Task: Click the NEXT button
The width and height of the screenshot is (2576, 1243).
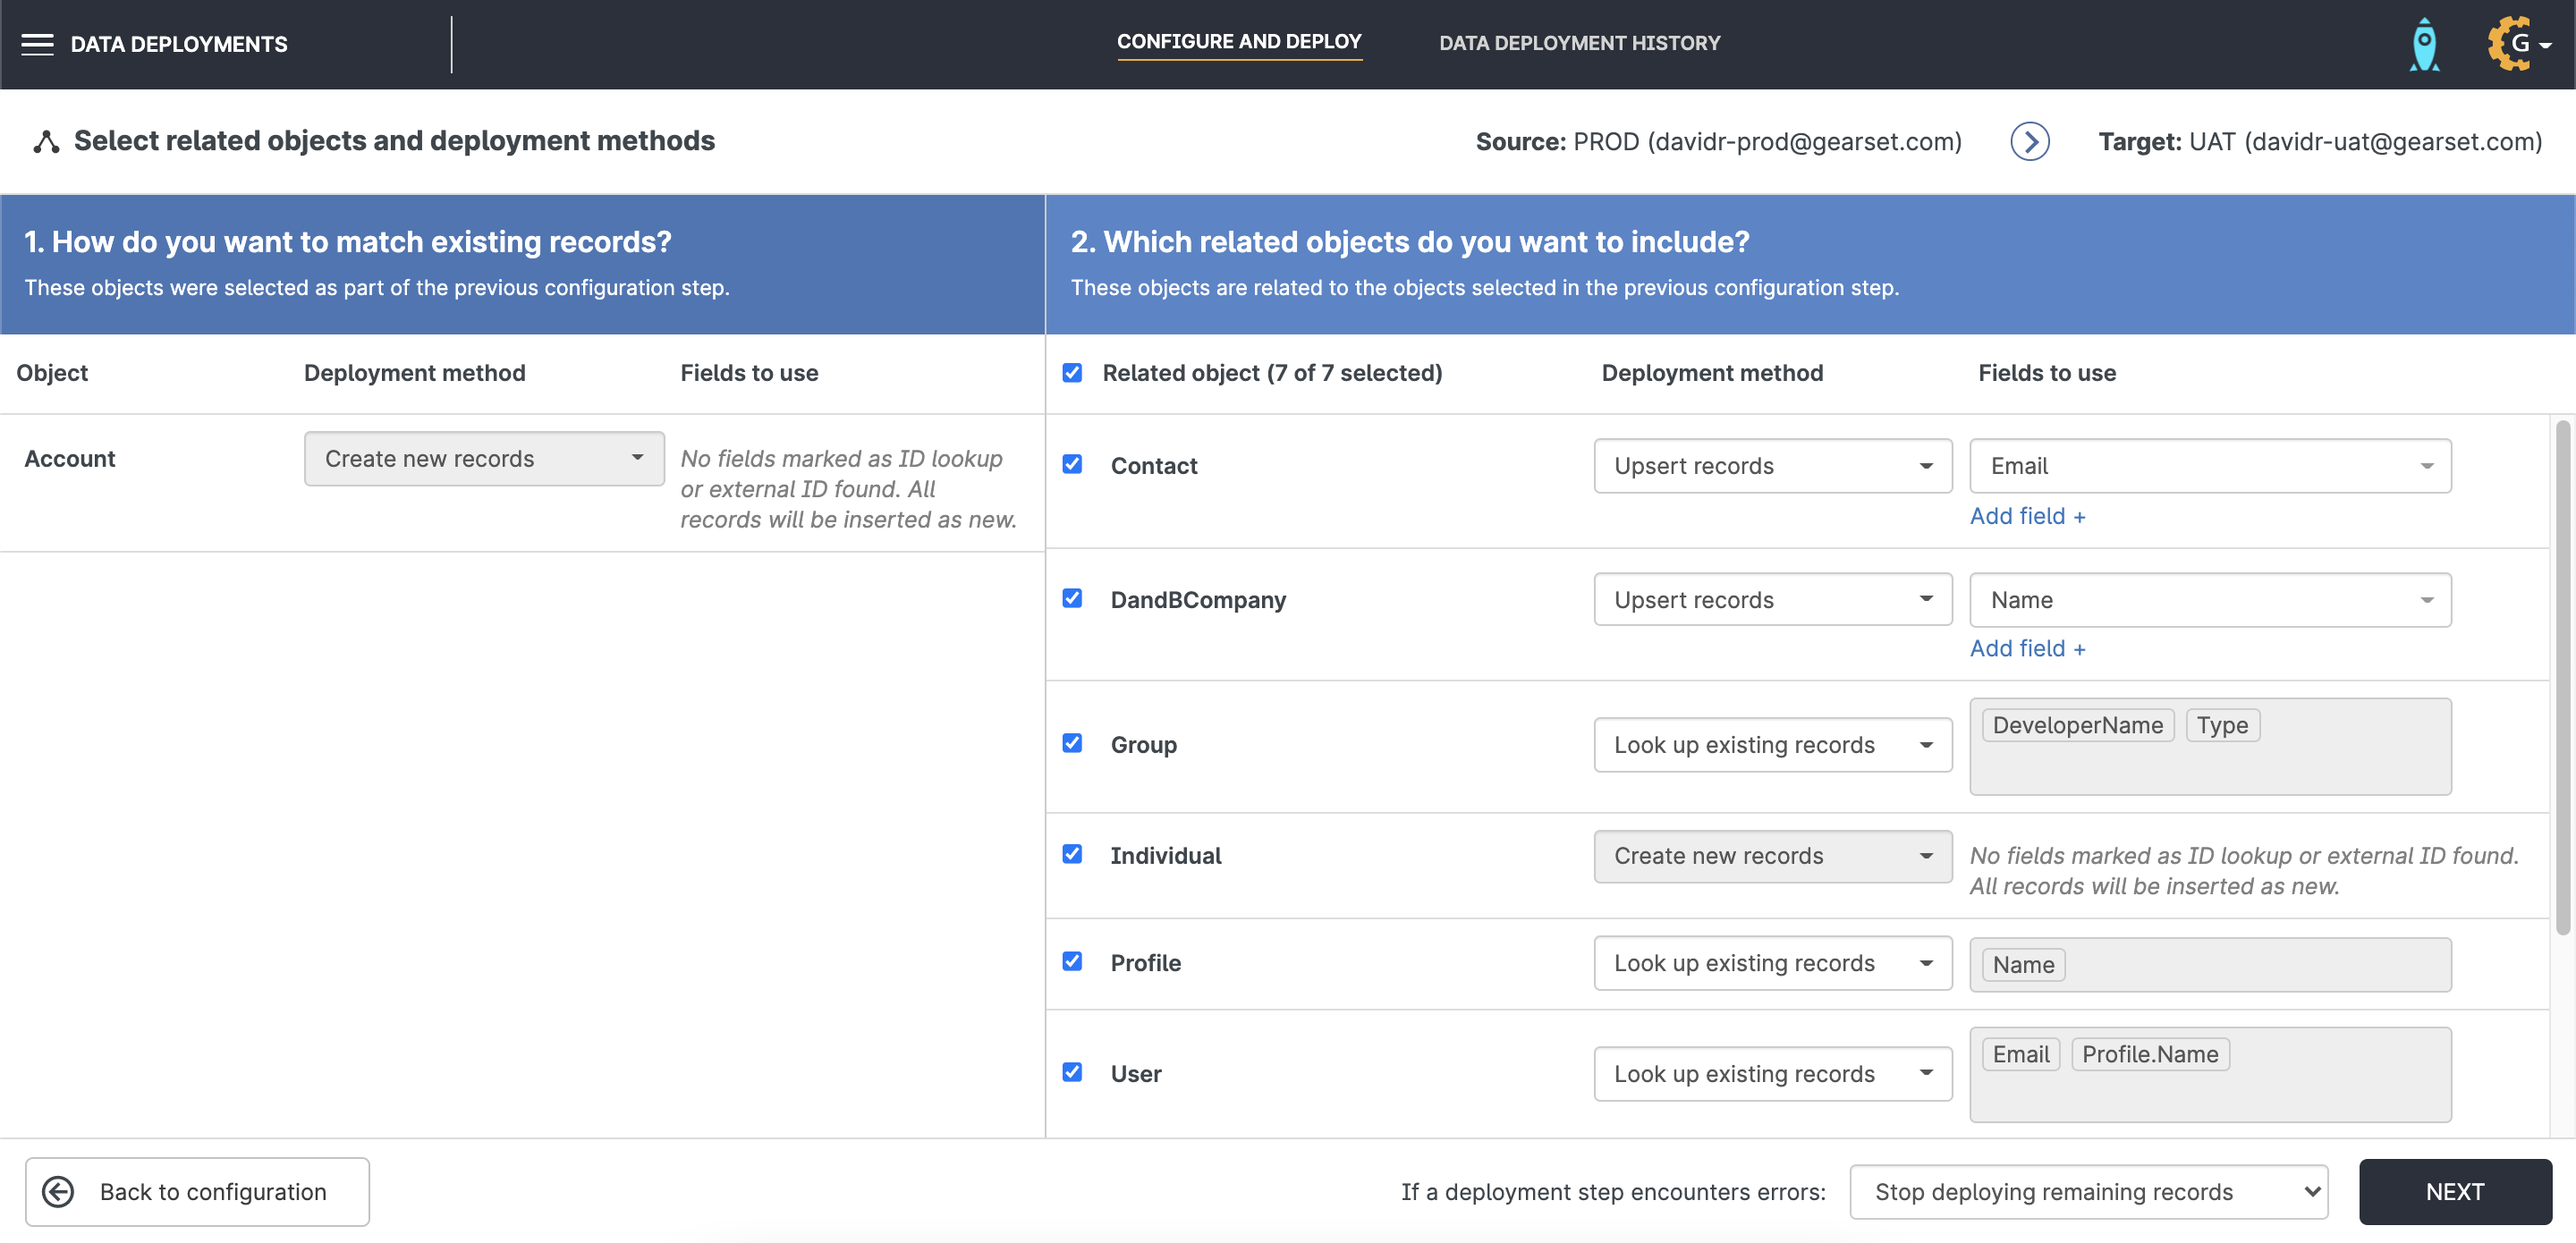Action: pos(2454,1192)
